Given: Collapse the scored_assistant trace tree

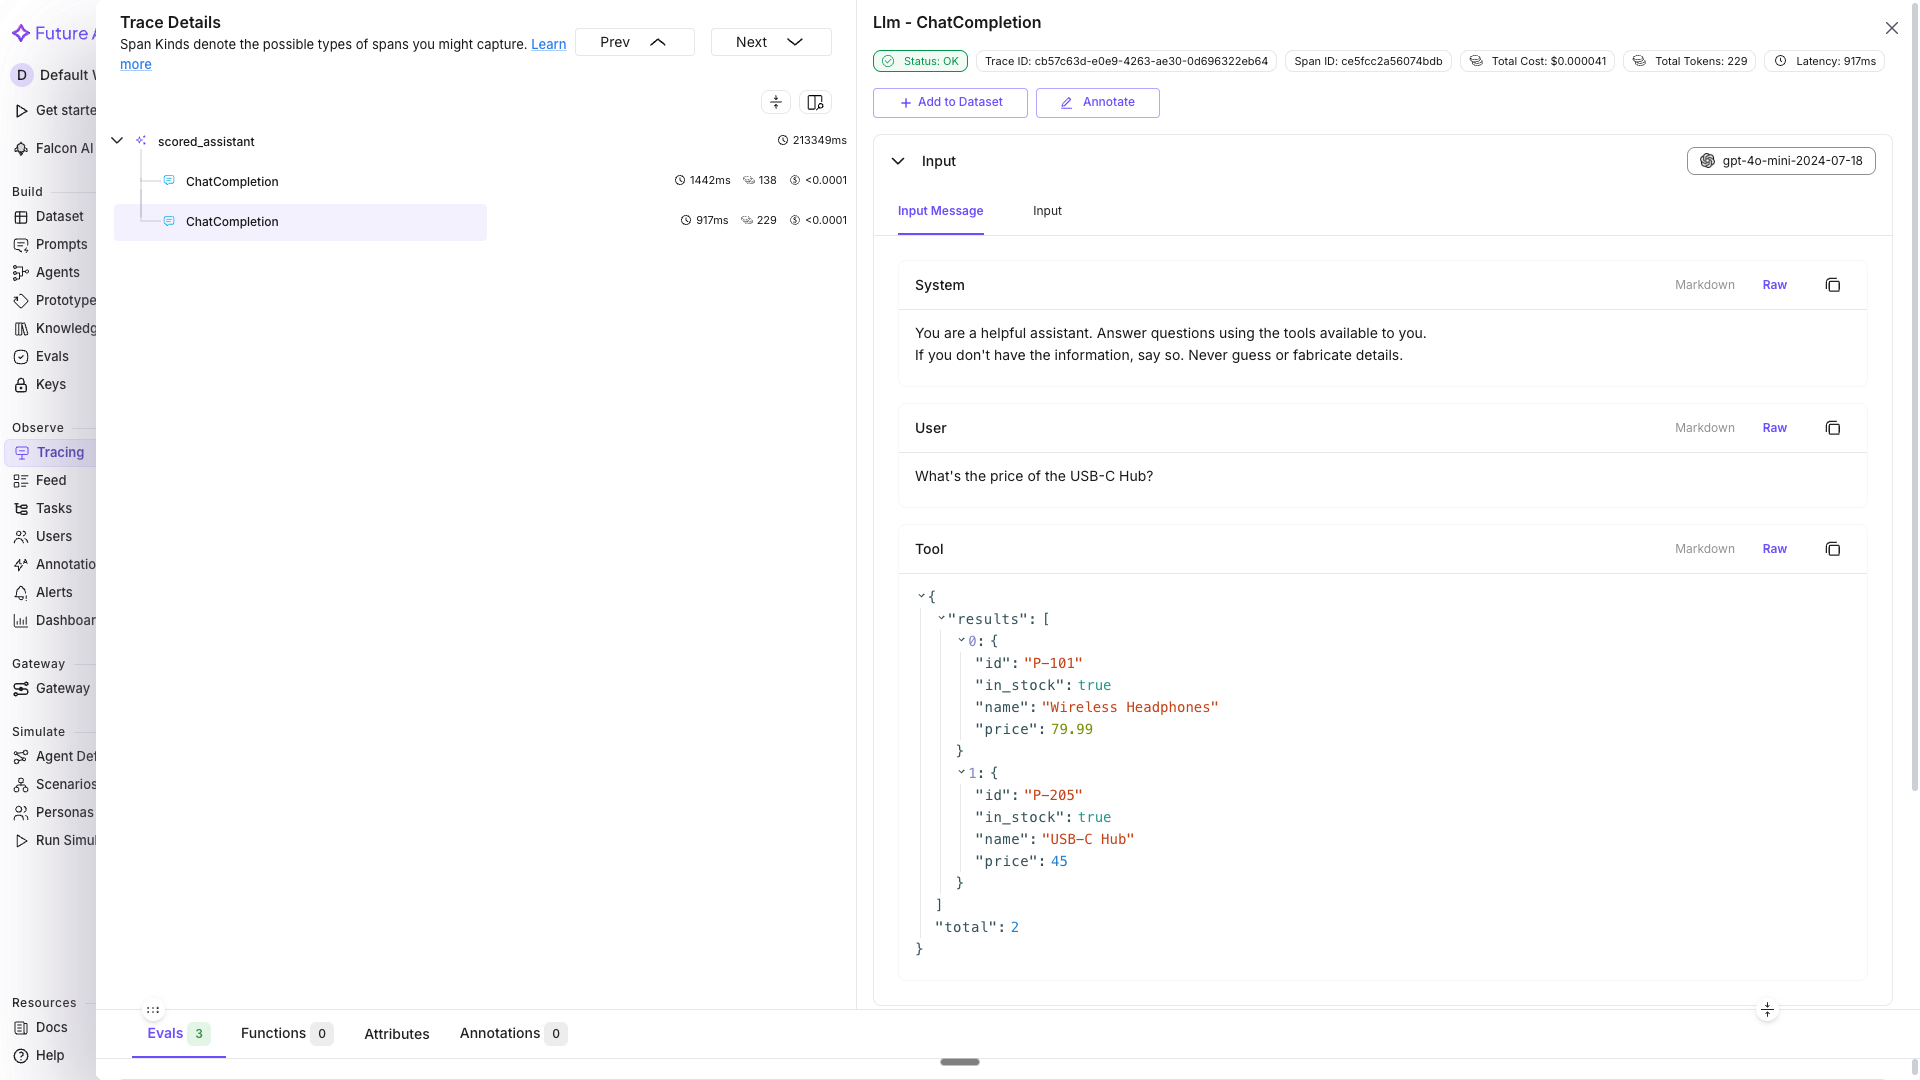Looking at the screenshot, I should (x=117, y=140).
